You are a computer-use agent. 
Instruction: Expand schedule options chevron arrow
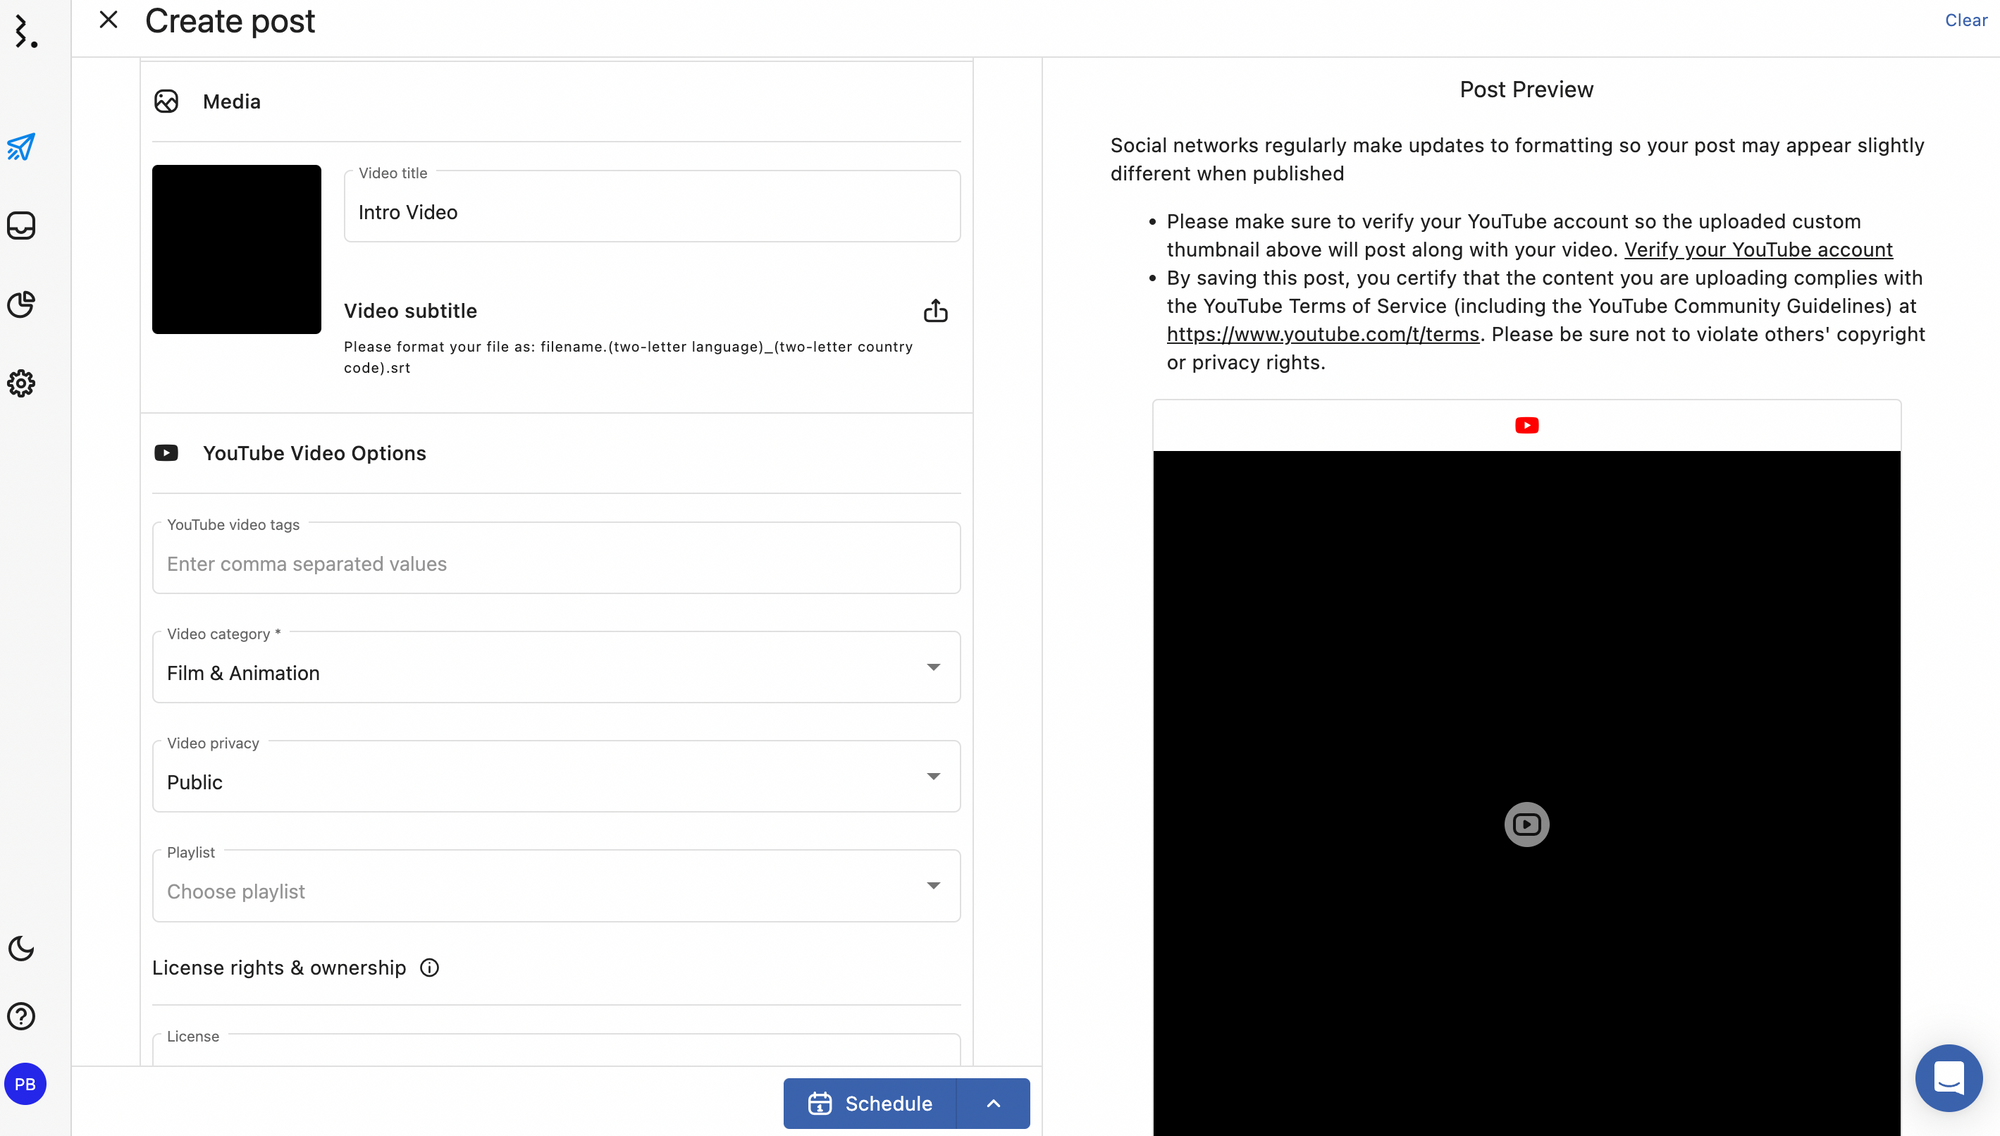(x=993, y=1103)
